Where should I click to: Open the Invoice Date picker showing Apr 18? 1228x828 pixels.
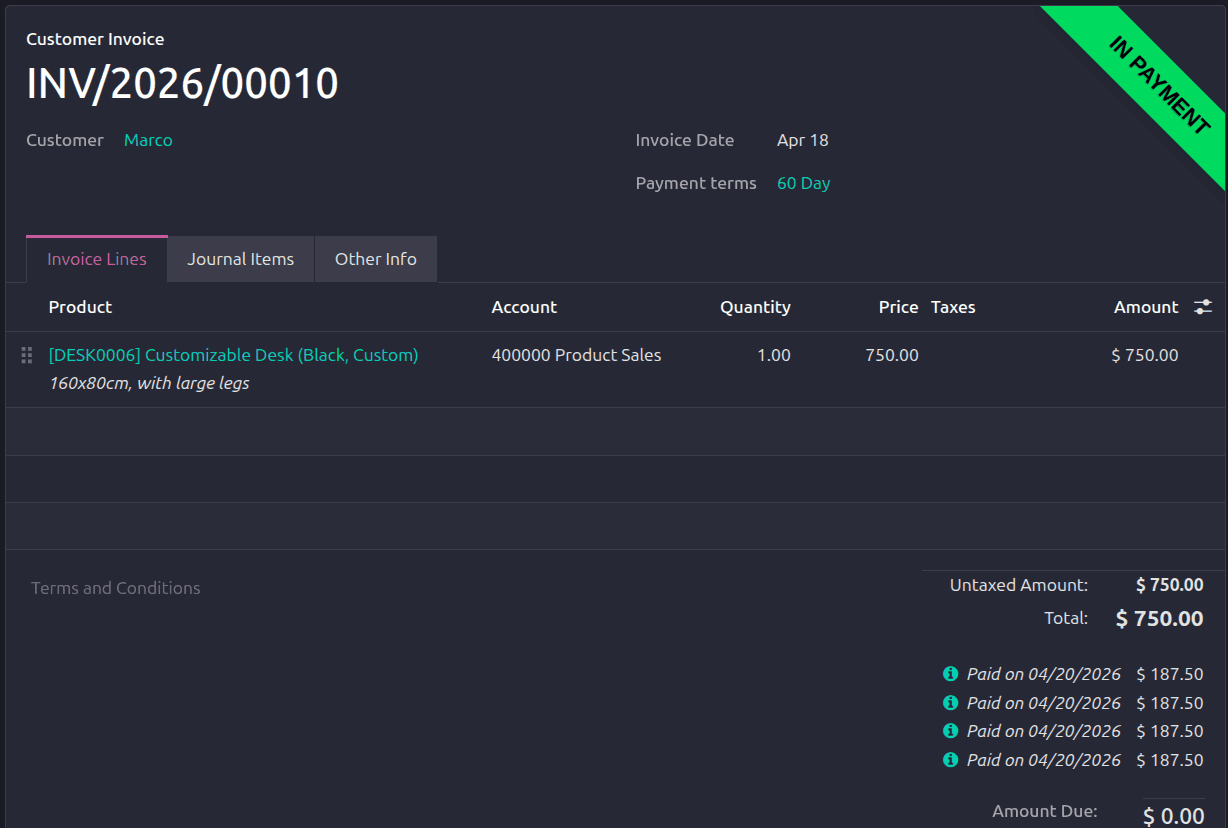[802, 140]
